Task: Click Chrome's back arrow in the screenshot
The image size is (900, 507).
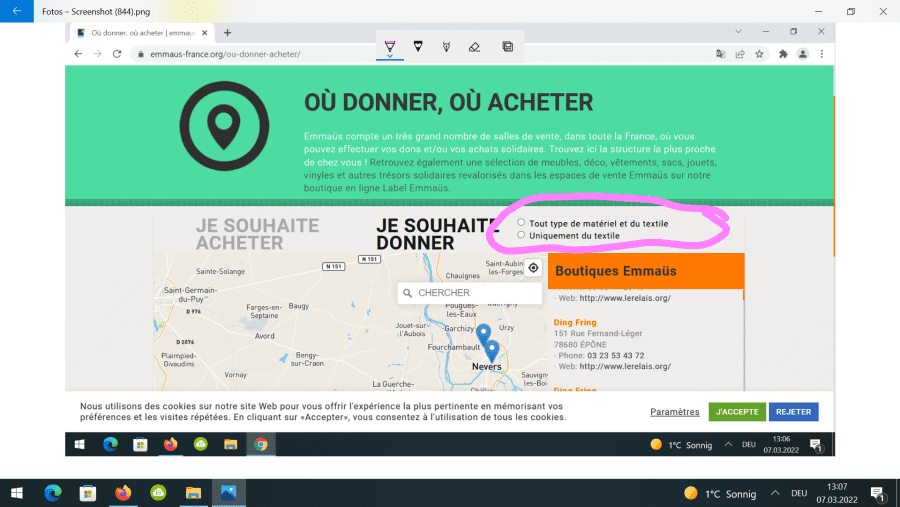Action: pos(78,54)
